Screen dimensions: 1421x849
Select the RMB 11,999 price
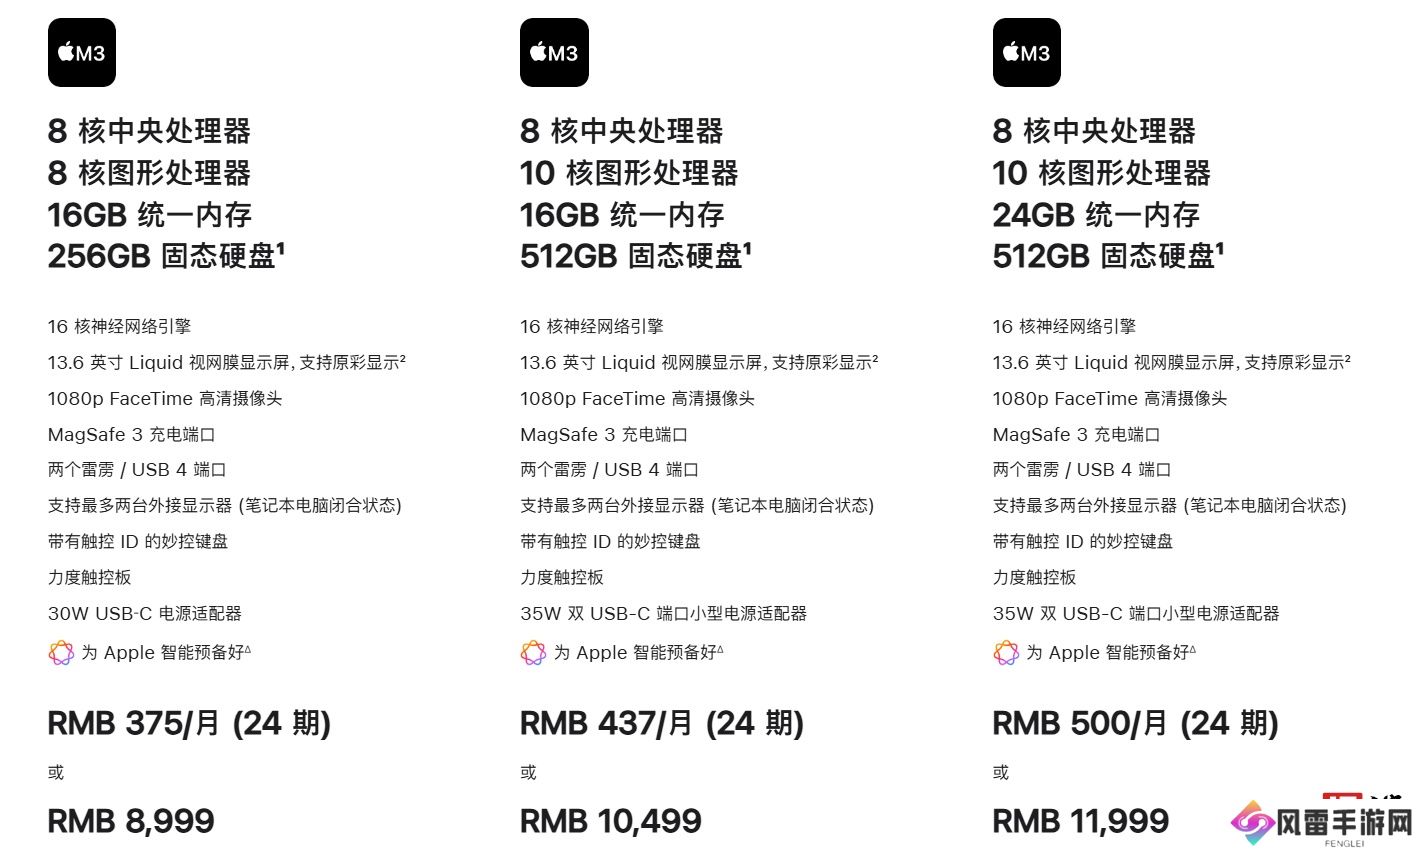(1080, 821)
